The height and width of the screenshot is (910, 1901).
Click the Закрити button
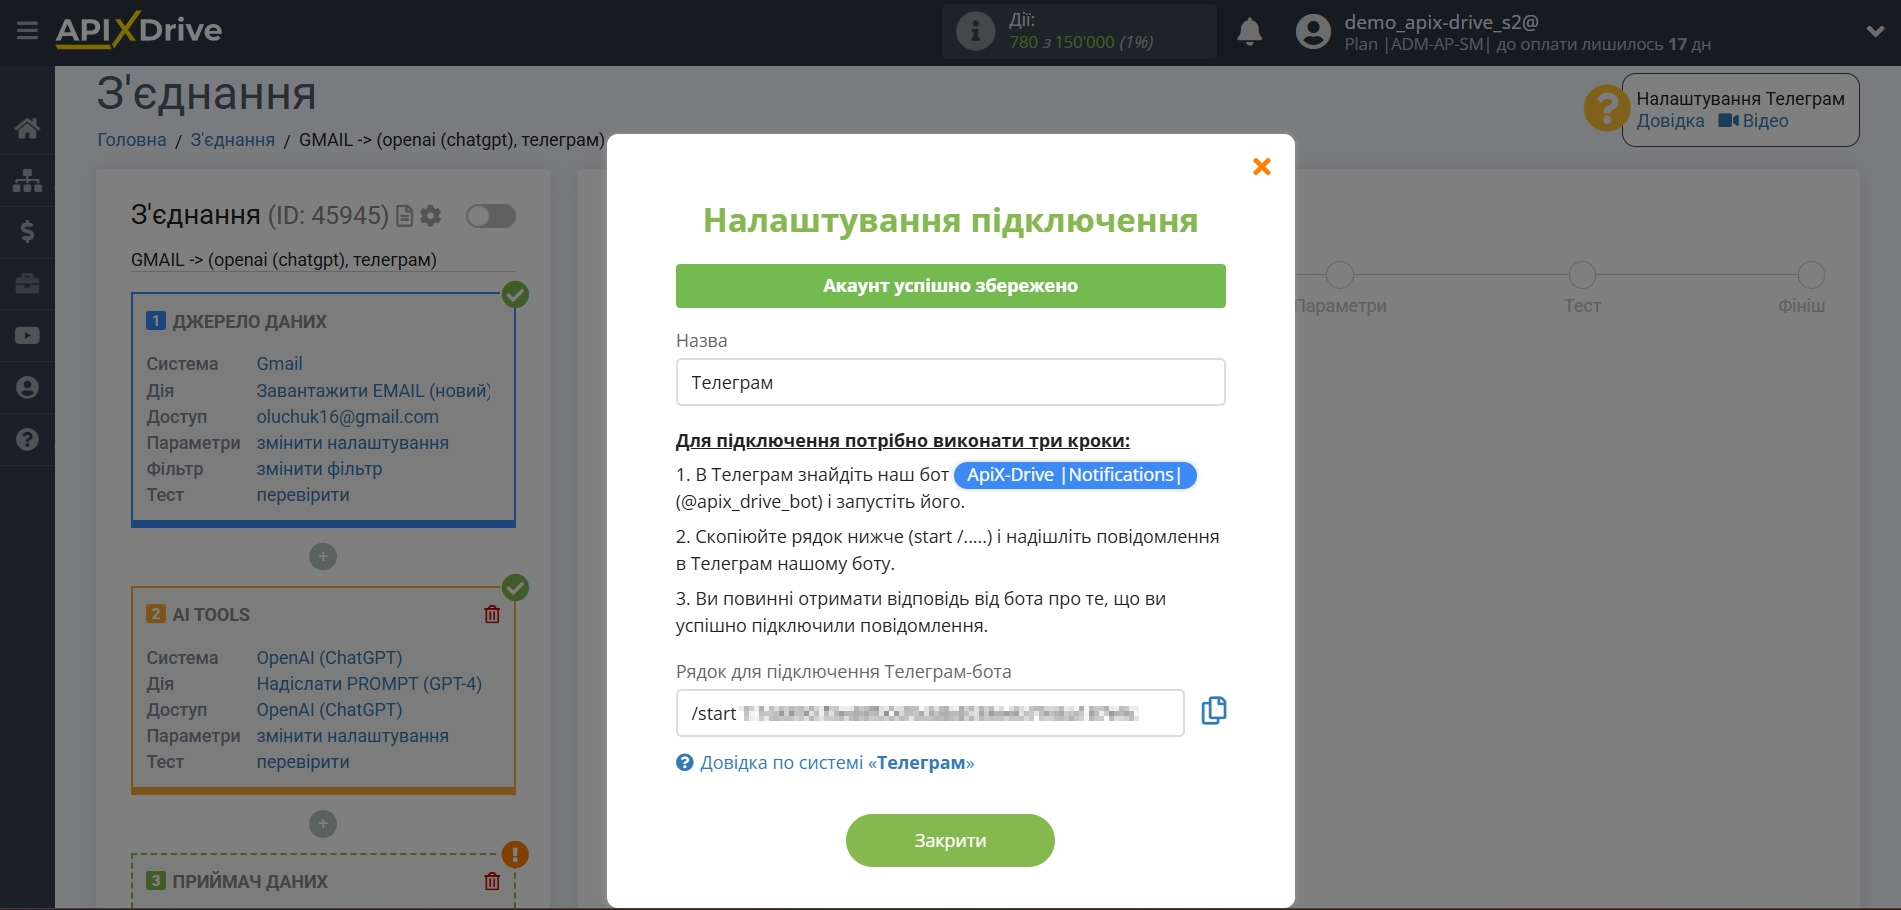(950, 841)
